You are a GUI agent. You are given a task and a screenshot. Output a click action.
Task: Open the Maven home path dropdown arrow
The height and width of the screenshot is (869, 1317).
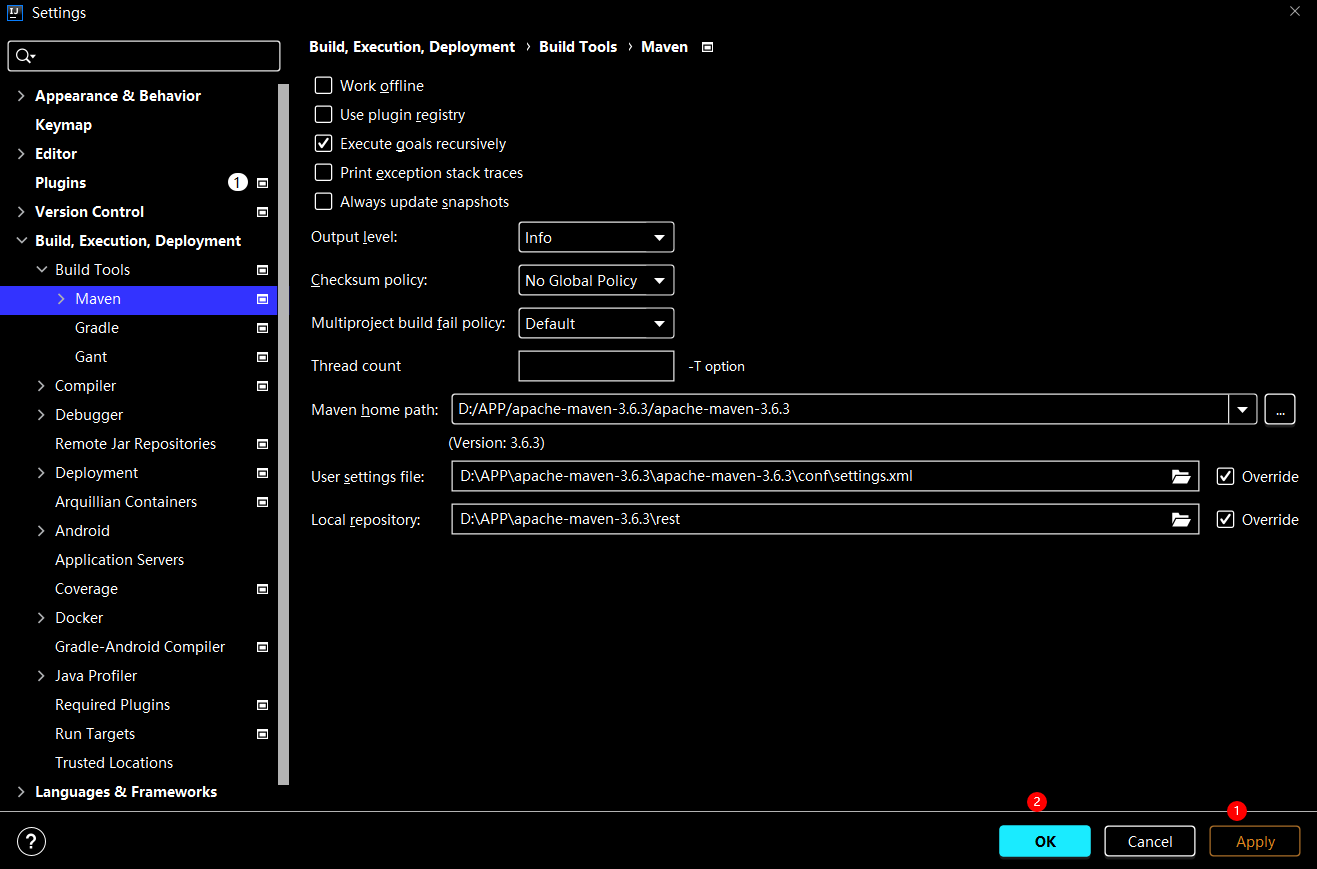1242,409
